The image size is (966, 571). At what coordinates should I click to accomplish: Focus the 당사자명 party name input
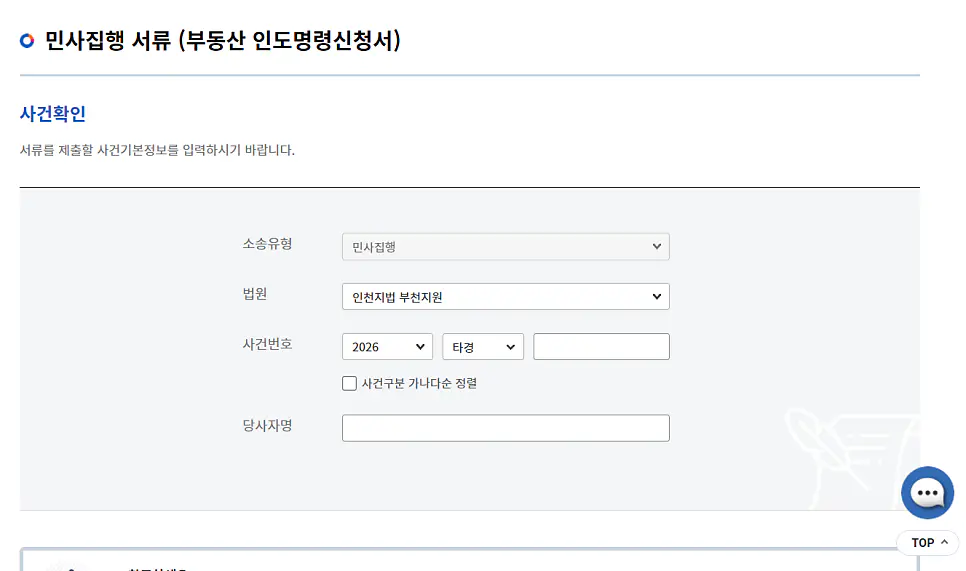[506, 428]
